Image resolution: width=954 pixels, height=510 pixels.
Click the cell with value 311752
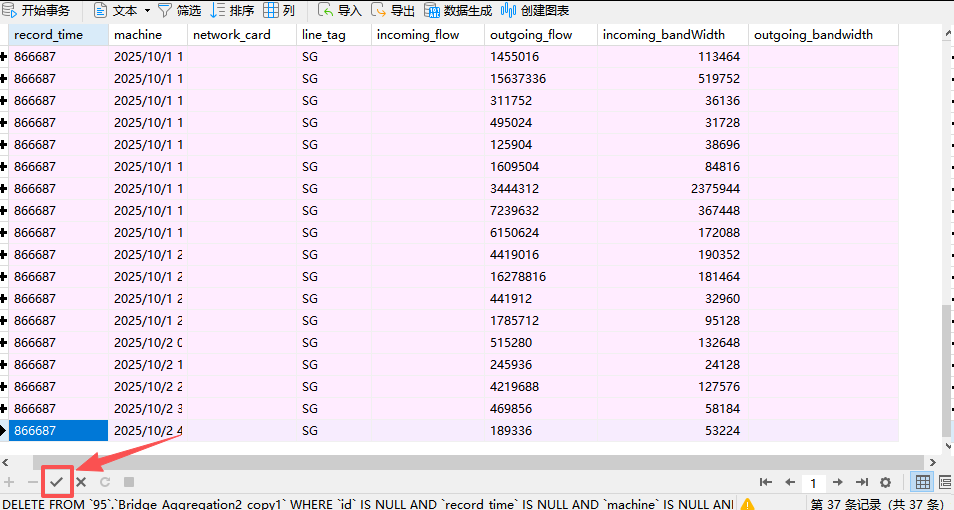[x=541, y=100]
